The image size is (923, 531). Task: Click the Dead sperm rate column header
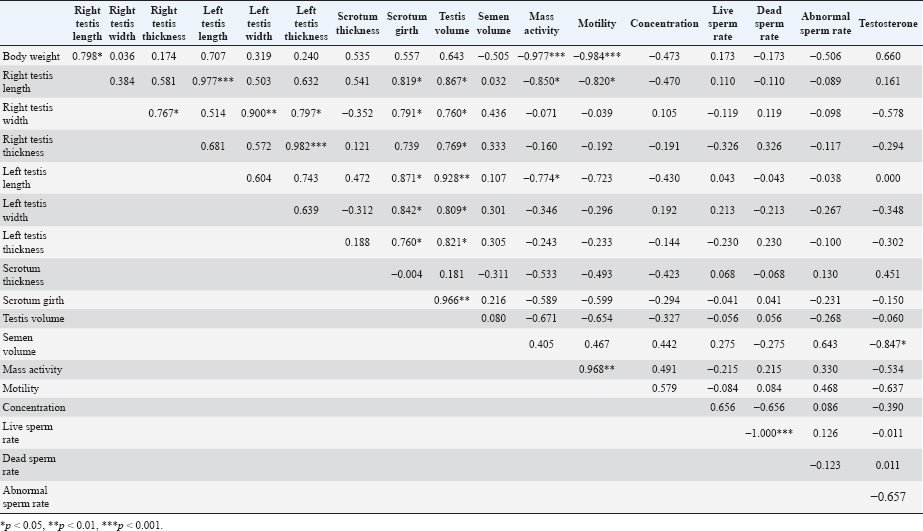769,23
